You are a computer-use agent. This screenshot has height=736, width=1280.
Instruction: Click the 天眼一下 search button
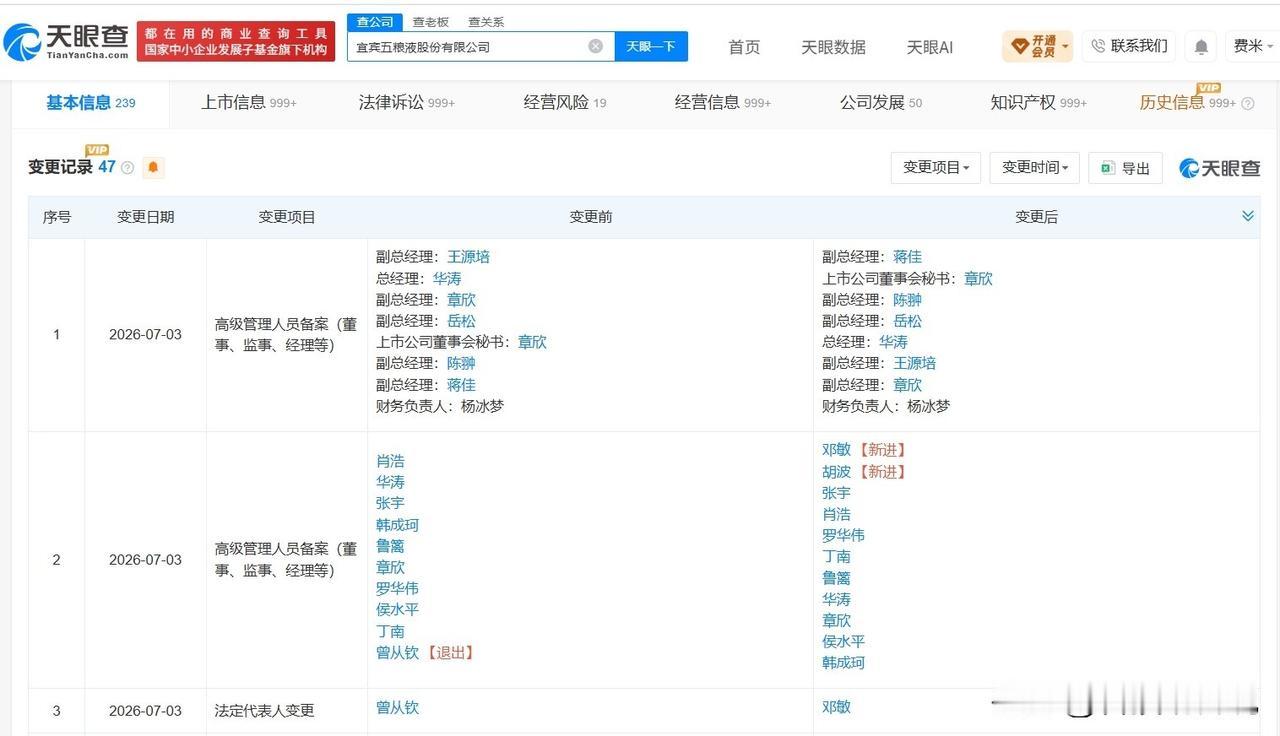pos(651,46)
